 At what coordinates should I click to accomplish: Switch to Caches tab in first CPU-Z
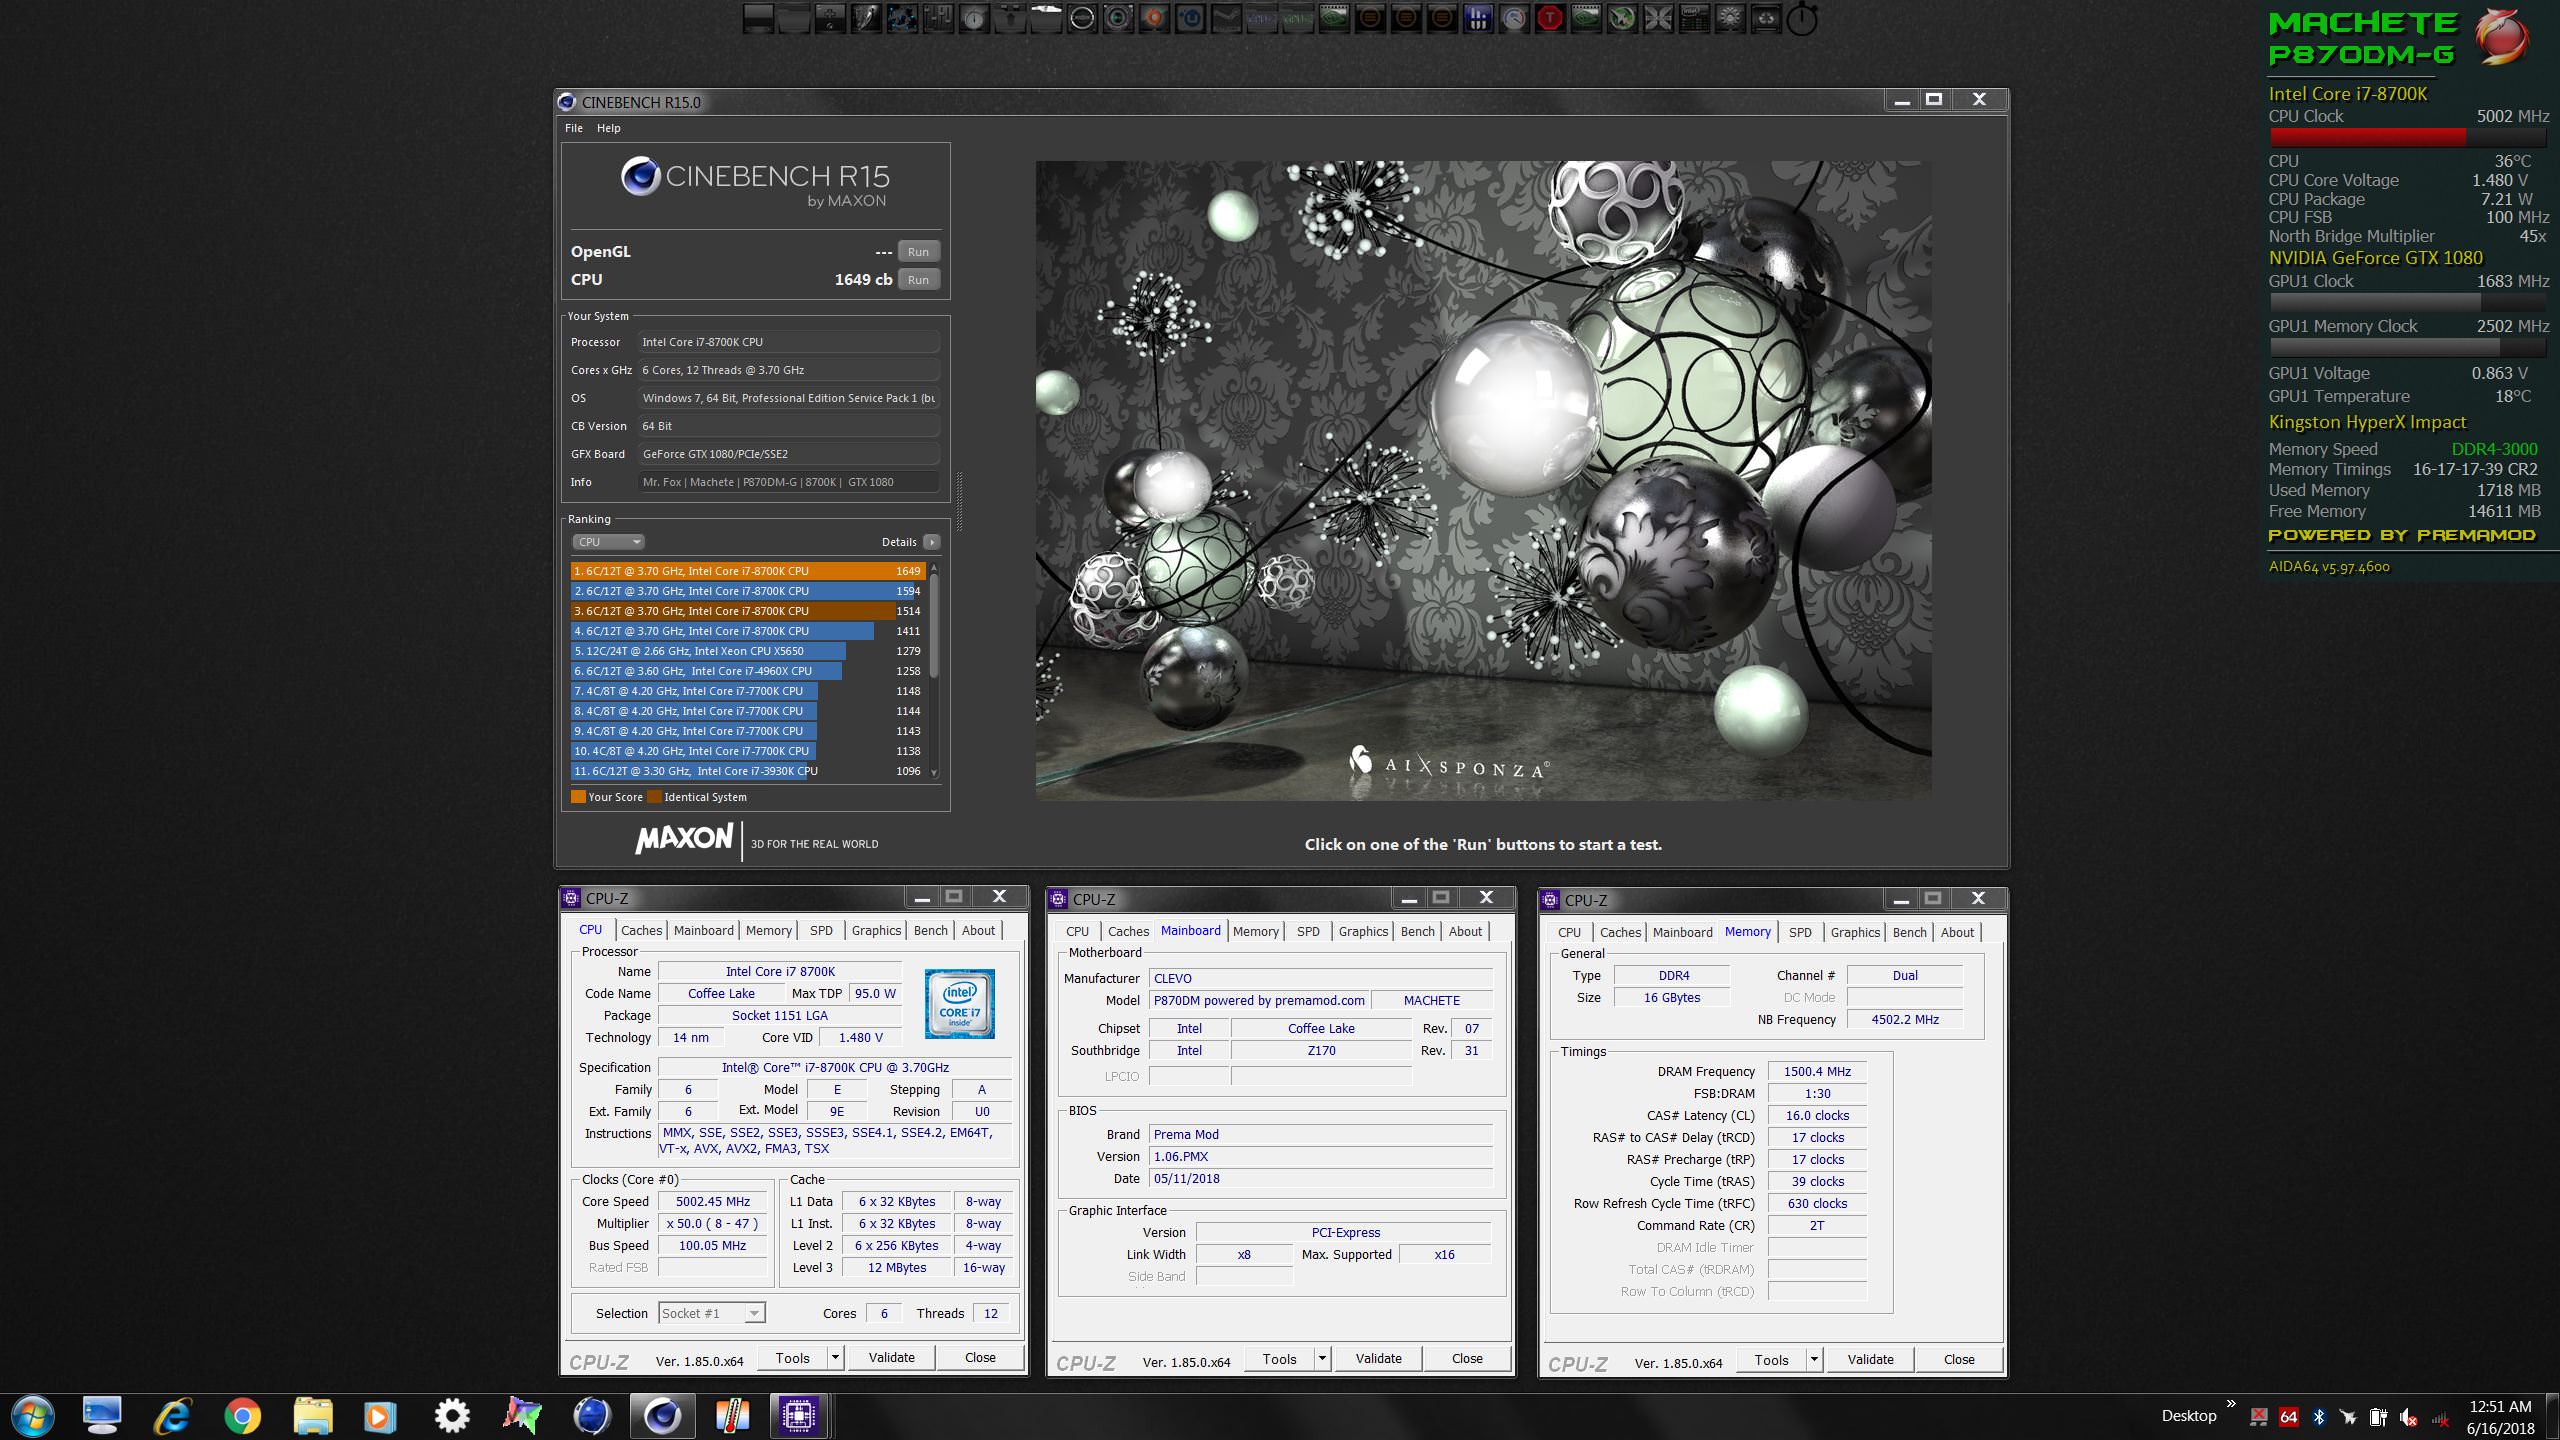point(641,930)
